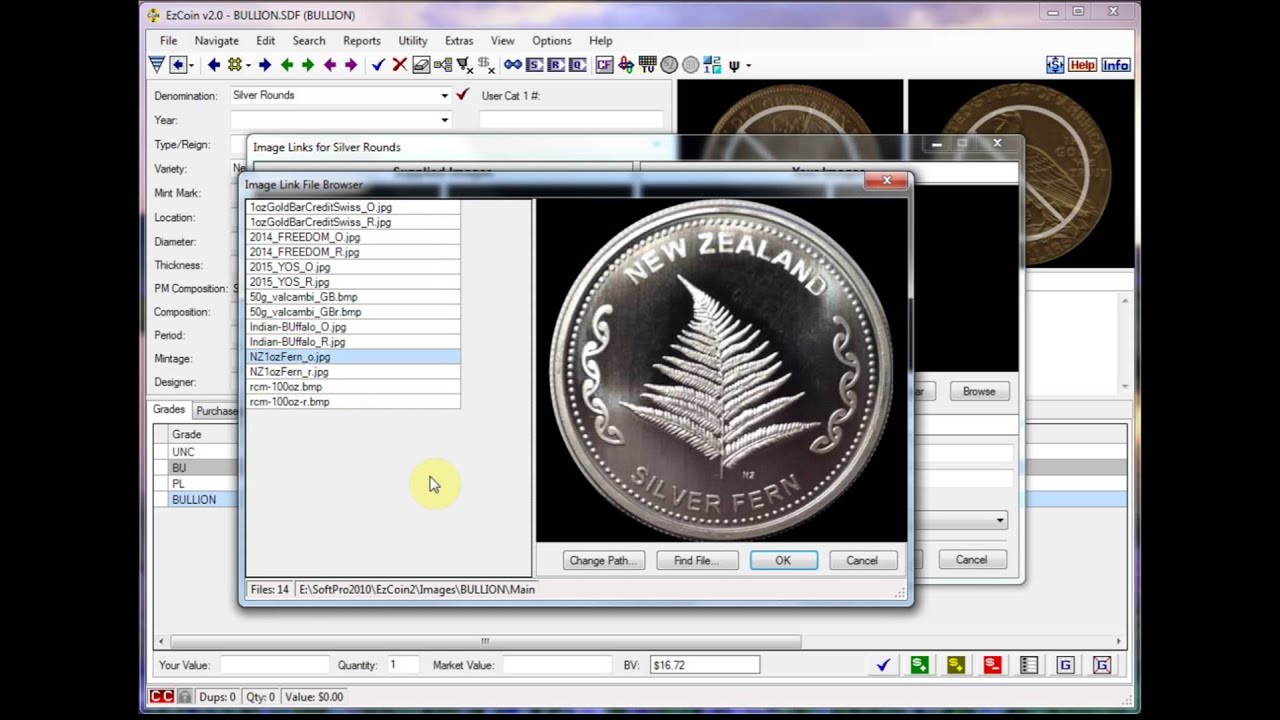Open the Utility menu
The width and height of the screenshot is (1280, 720).
[412, 41]
